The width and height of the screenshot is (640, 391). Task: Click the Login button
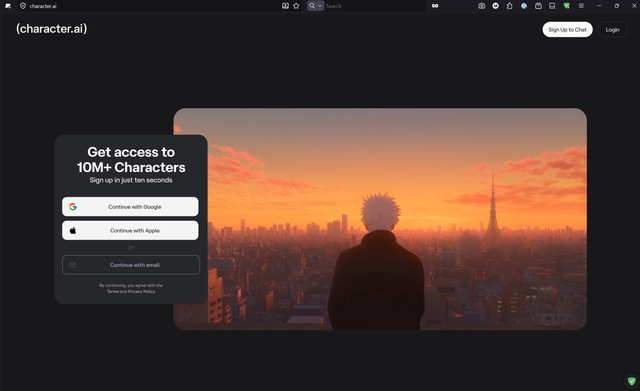point(612,29)
